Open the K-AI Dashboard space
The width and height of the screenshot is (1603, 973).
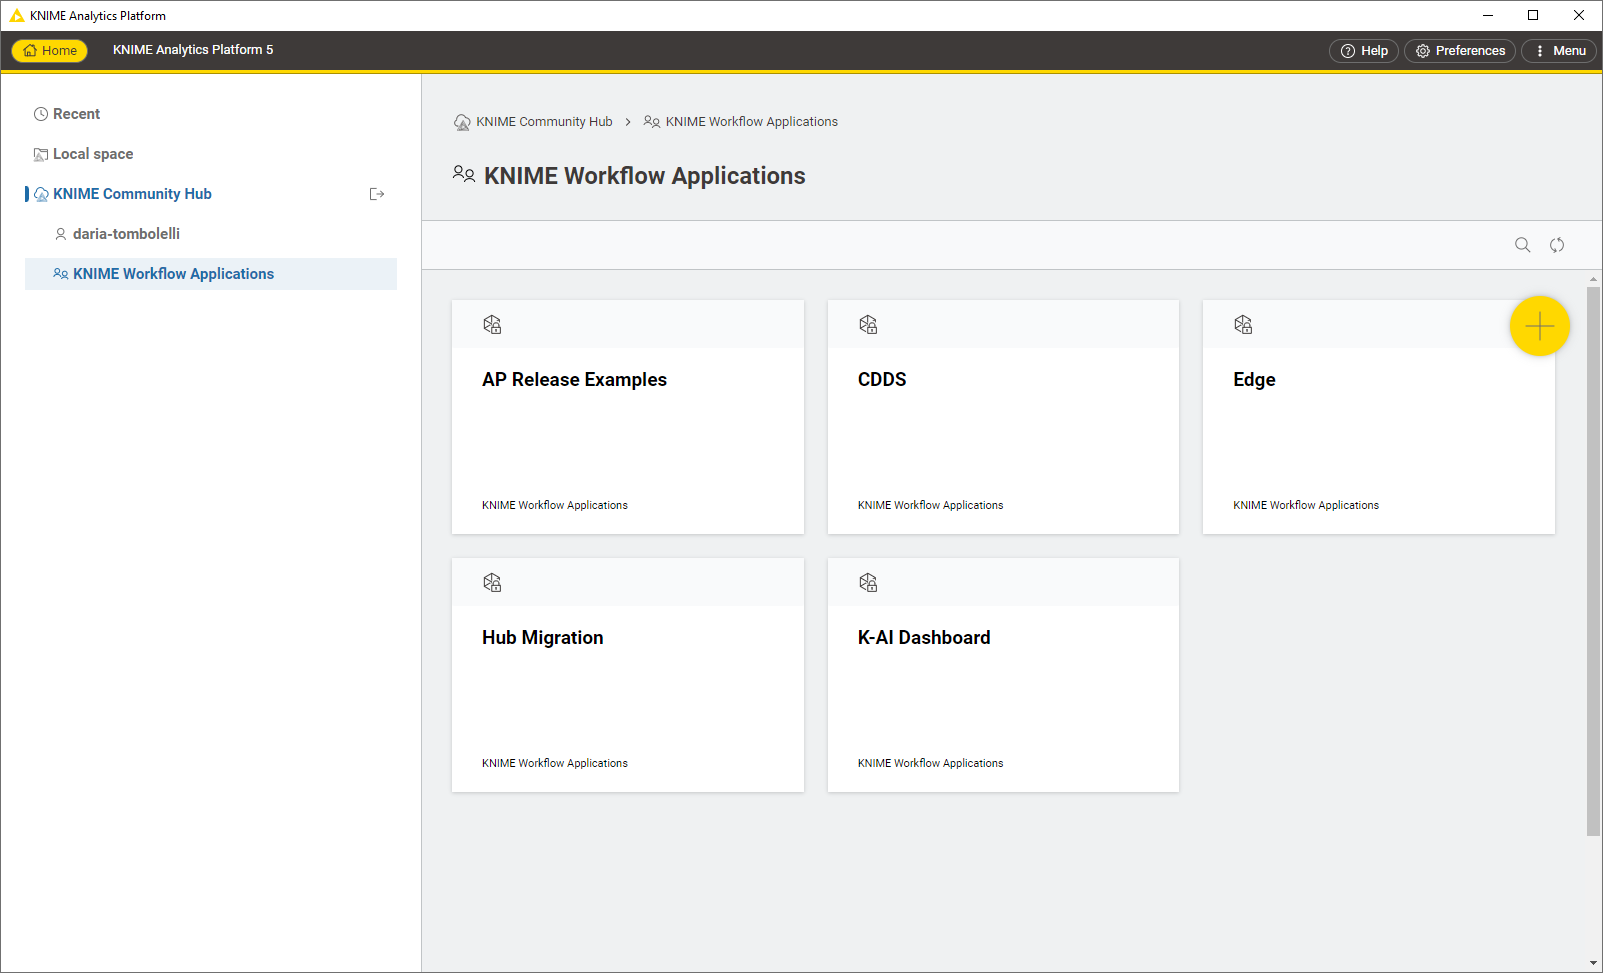1003,675
